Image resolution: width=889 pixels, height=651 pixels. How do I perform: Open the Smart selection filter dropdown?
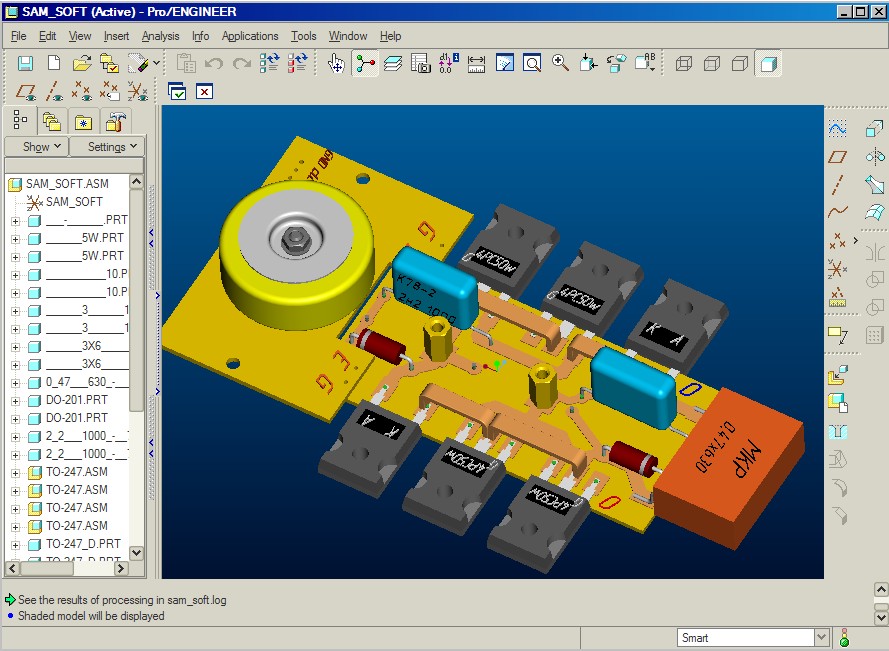click(821, 638)
